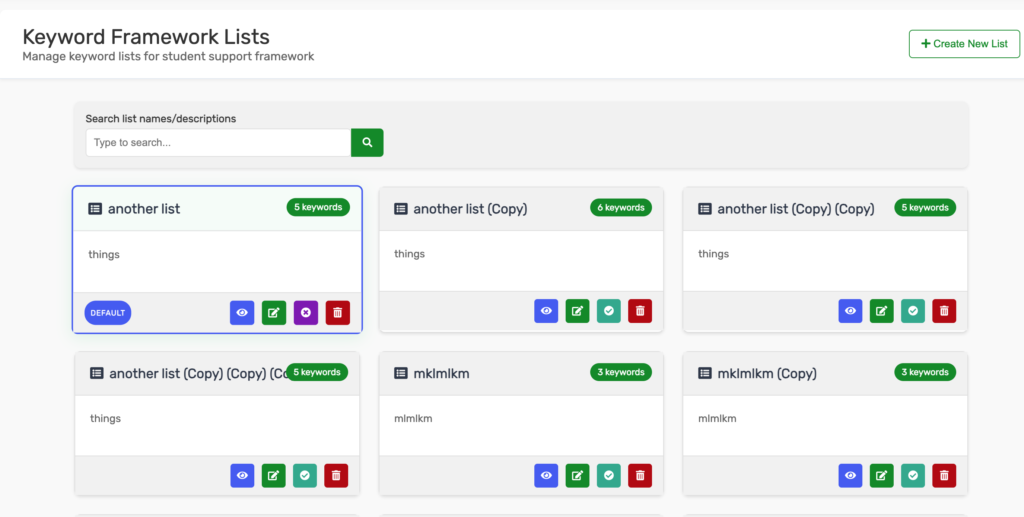Edit the 'another list' default card

274,313
